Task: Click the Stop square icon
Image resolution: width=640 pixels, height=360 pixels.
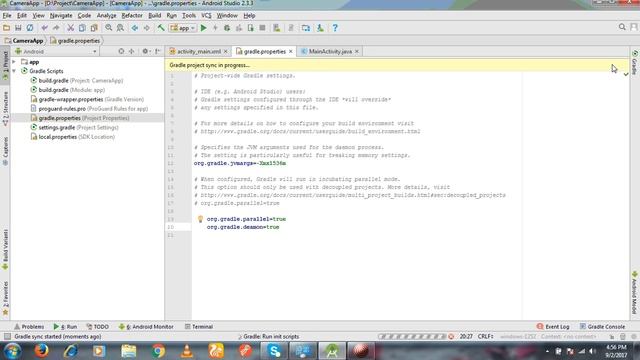Action: (262, 28)
